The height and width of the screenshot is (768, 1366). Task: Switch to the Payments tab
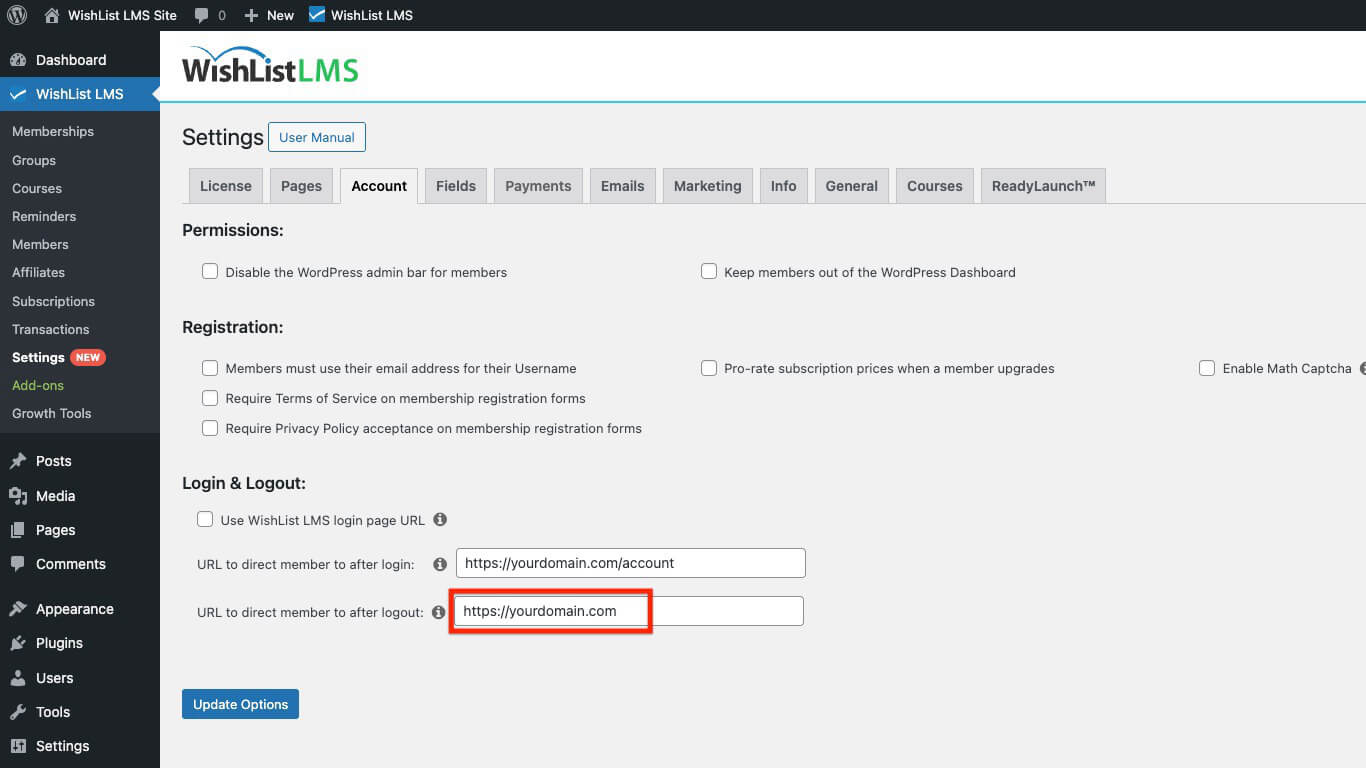point(538,185)
